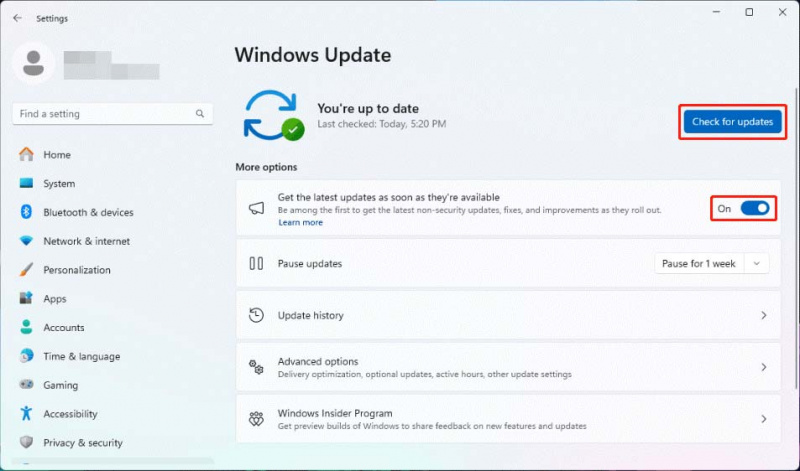Open Update history via its chevron
The image size is (800, 471).
point(764,315)
